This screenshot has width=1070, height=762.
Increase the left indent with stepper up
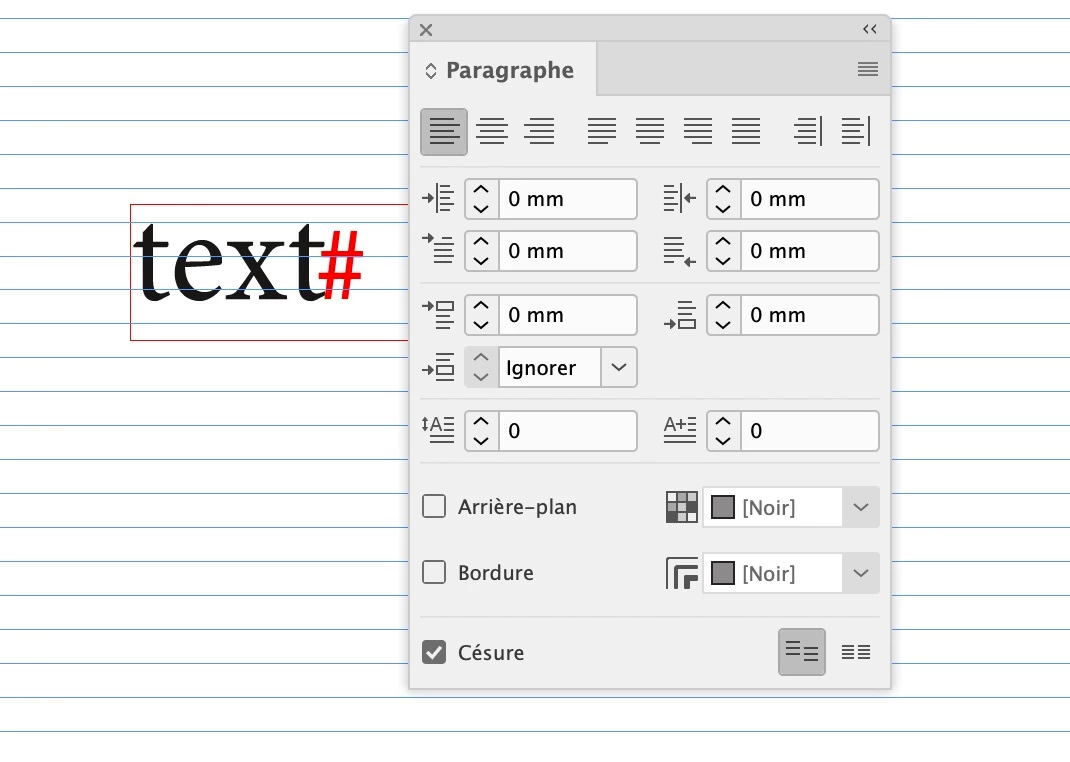click(481, 190)
